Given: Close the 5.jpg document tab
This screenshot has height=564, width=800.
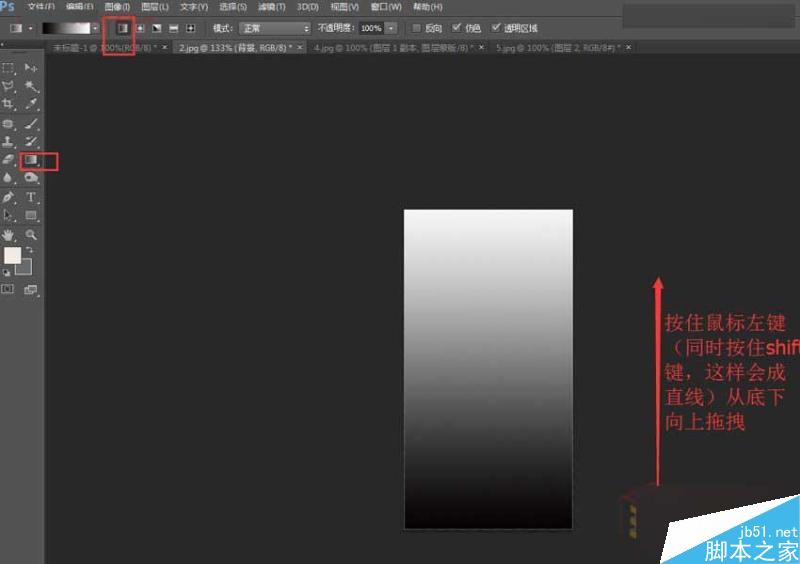Looking at the screenshot, I should 629,47.
